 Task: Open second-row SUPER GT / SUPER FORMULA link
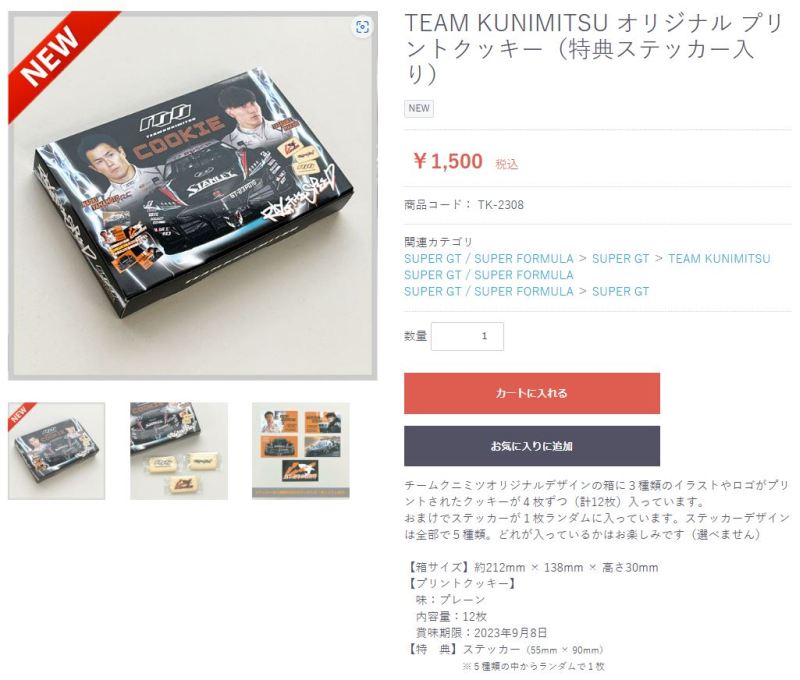489,275
